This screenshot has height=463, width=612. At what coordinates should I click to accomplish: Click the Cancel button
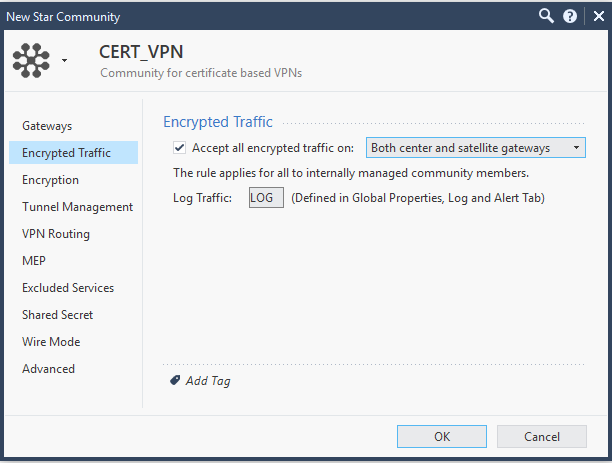[541, 437]
